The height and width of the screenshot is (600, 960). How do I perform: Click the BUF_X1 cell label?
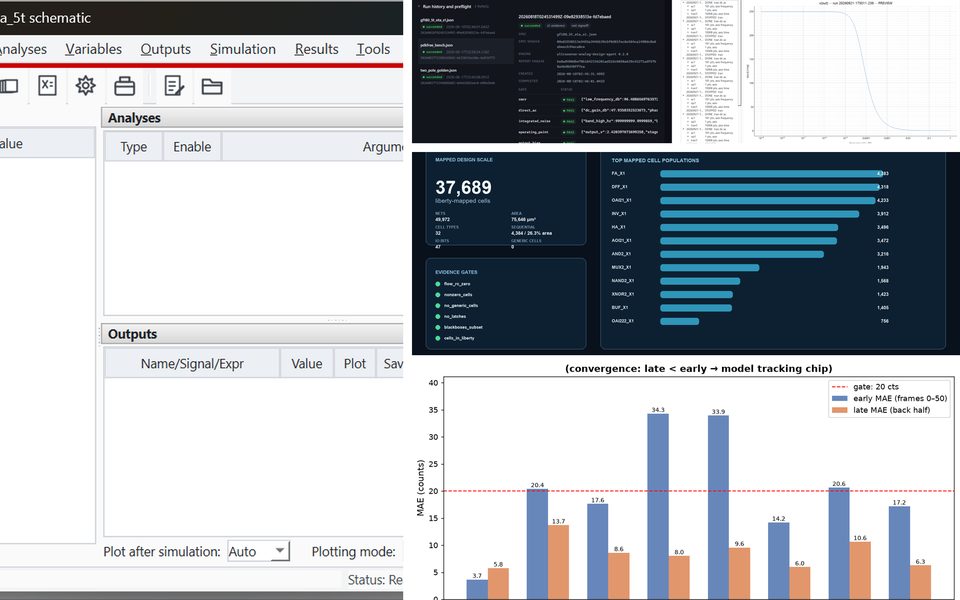click(x=620, y=308)
